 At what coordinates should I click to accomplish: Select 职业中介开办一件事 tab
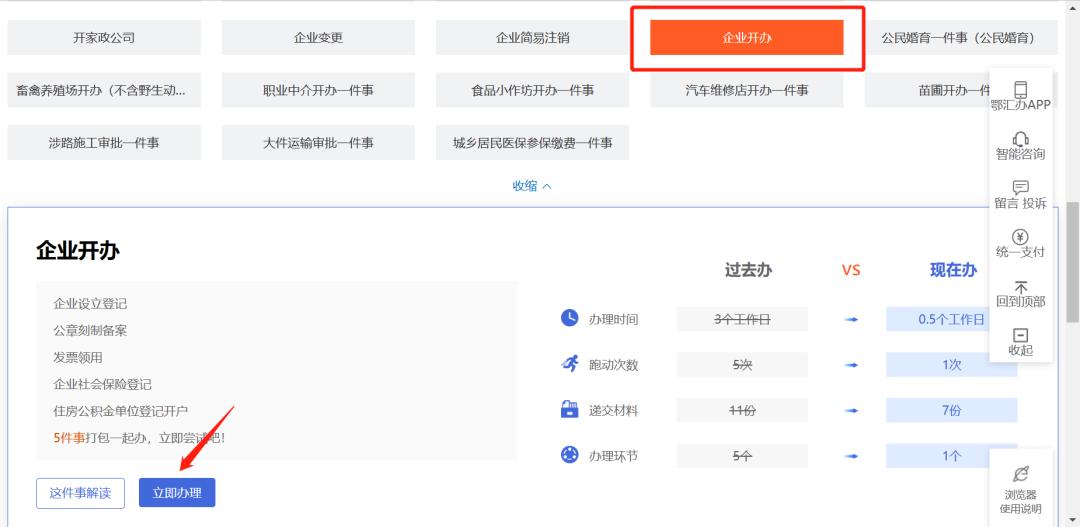coord(318,90)
